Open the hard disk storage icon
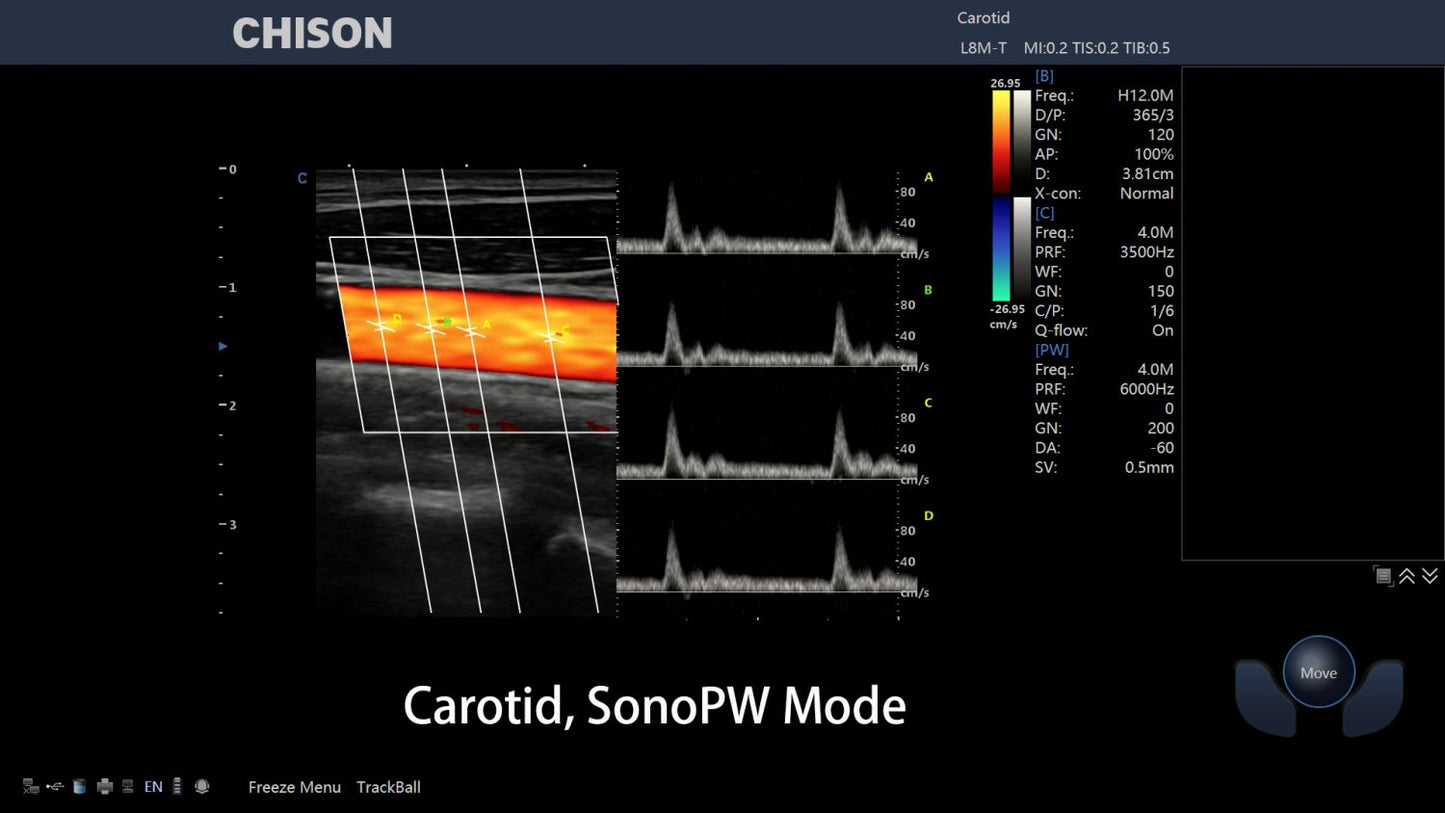Image resolution: width=1445 pixels, height=813 pixels. 80,787
